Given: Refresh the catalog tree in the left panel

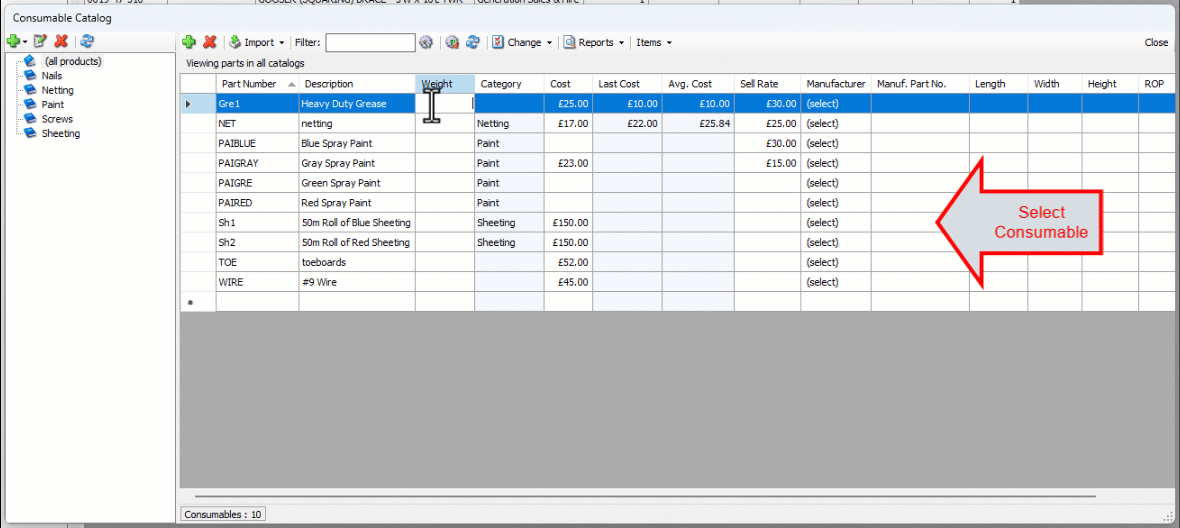Looking at the screenshot, I should pos(88,41).
